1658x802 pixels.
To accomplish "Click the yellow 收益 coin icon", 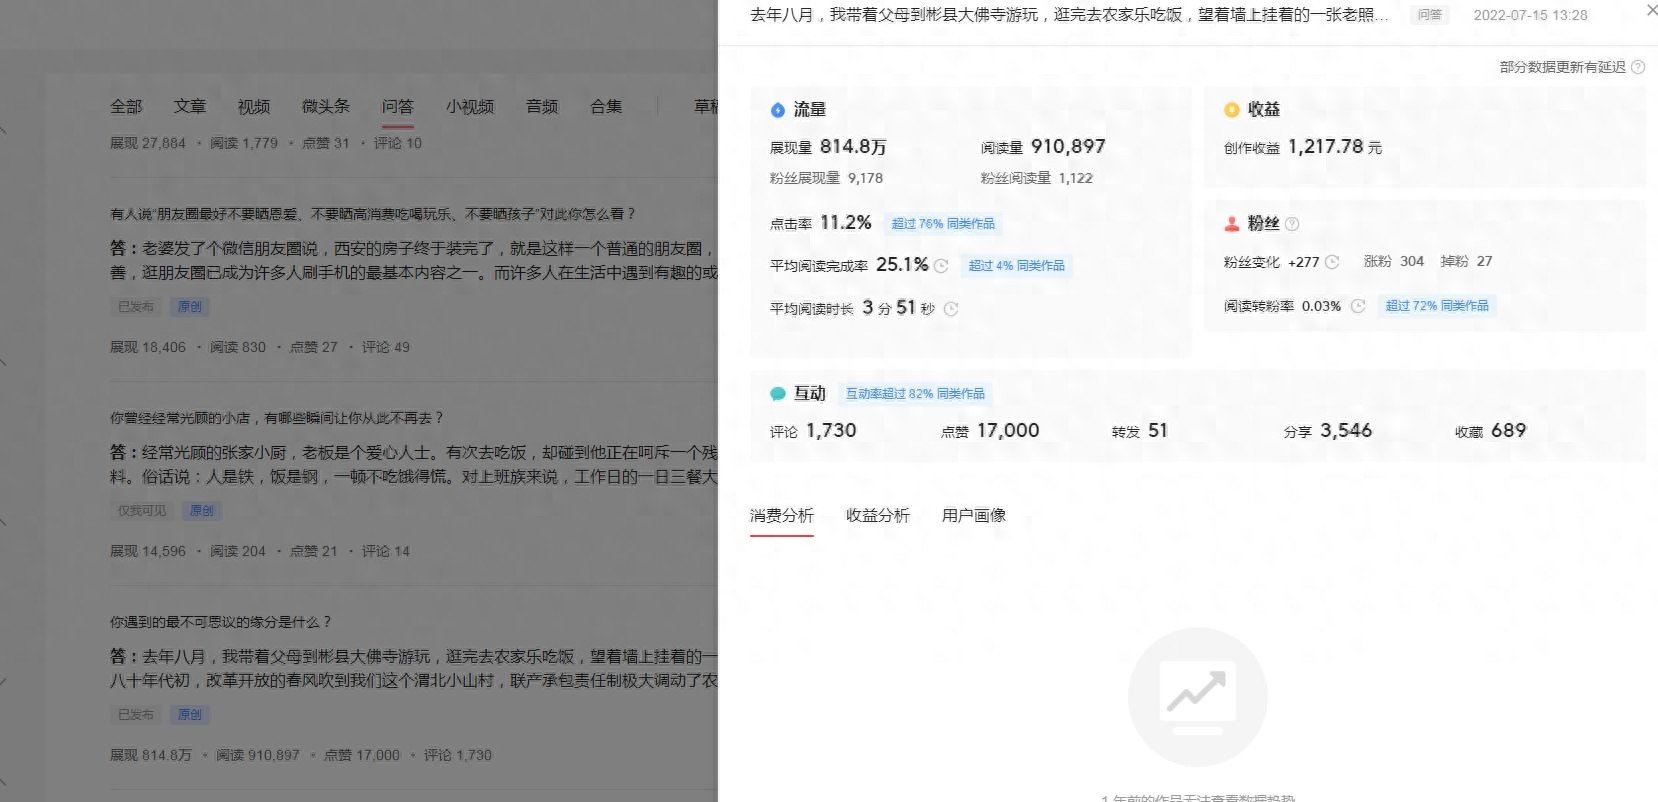I will (x=1232, y=110).
